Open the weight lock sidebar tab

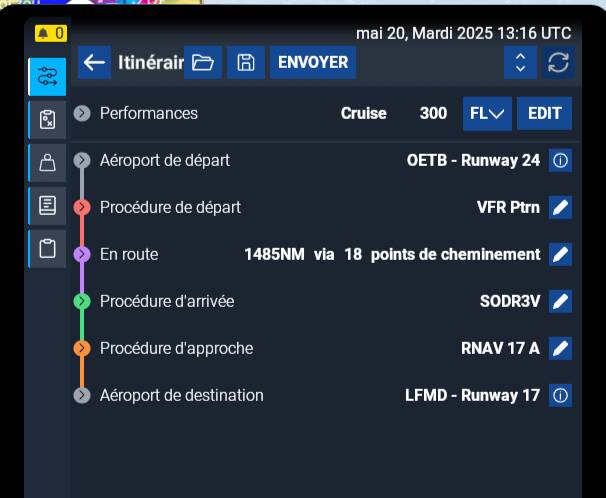pyautogui.click(x=48, y=163)
